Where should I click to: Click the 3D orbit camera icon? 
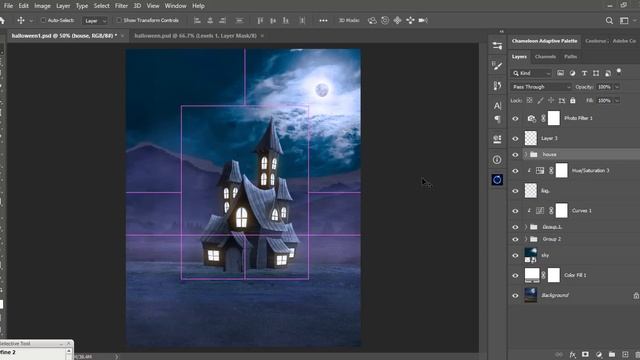372,20
